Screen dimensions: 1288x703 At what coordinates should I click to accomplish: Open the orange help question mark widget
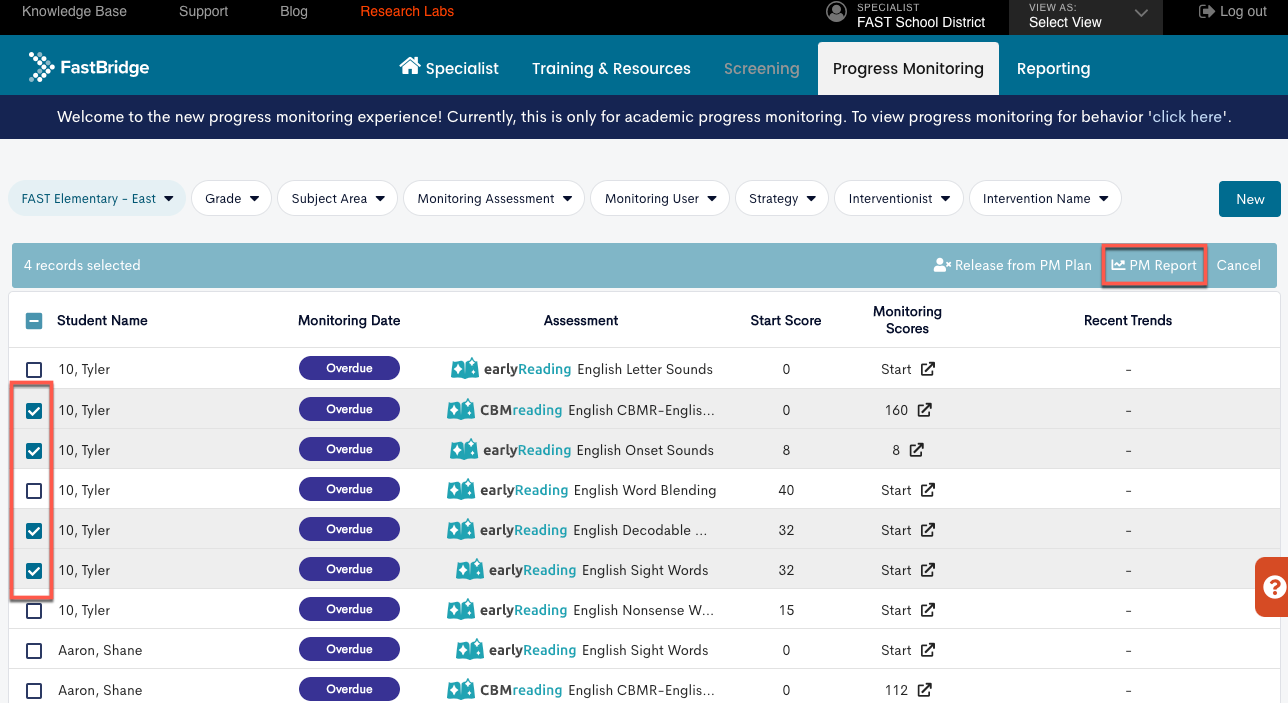[x=1272, y=587]
